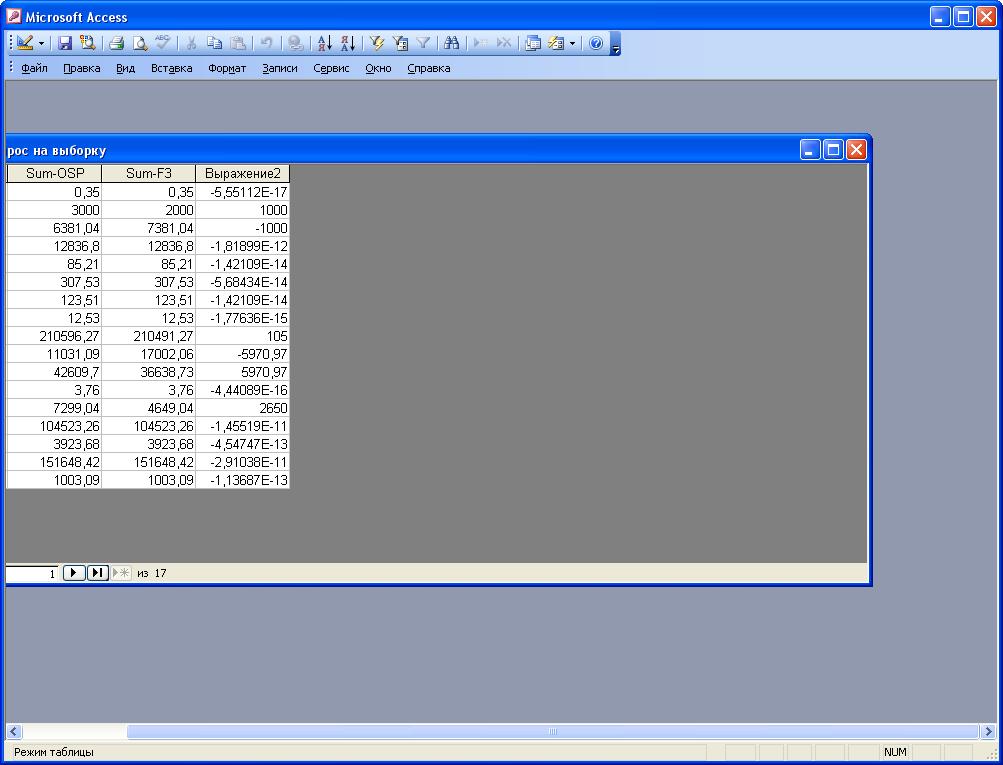Minimize the query window
Image resolution: width=1003 pixels, height=765 pixels.
pos(810,150)
